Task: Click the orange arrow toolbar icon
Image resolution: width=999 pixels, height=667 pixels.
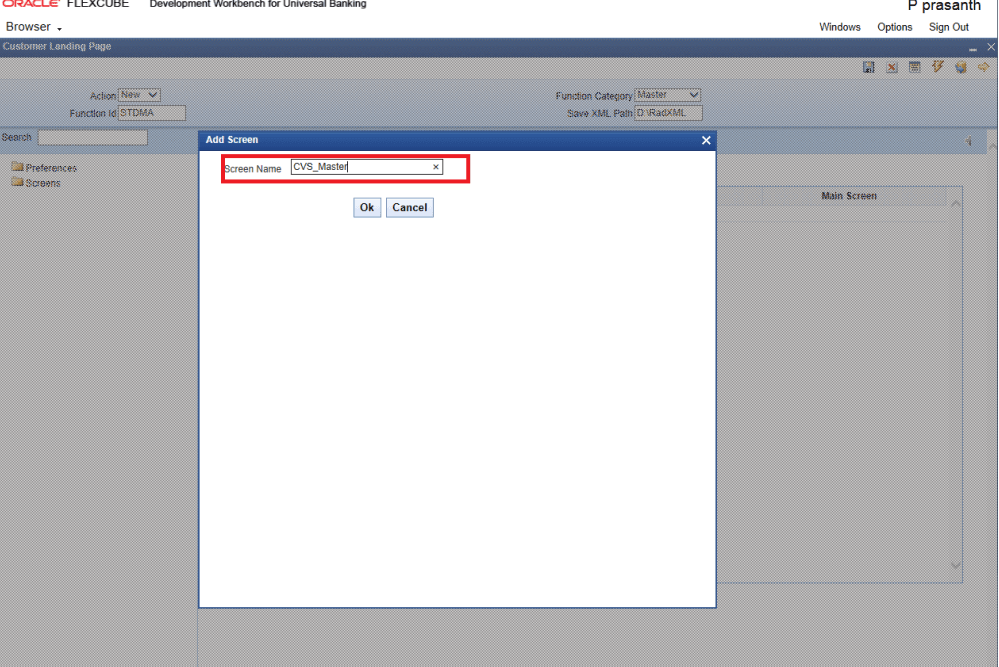Action: [983, 67]
